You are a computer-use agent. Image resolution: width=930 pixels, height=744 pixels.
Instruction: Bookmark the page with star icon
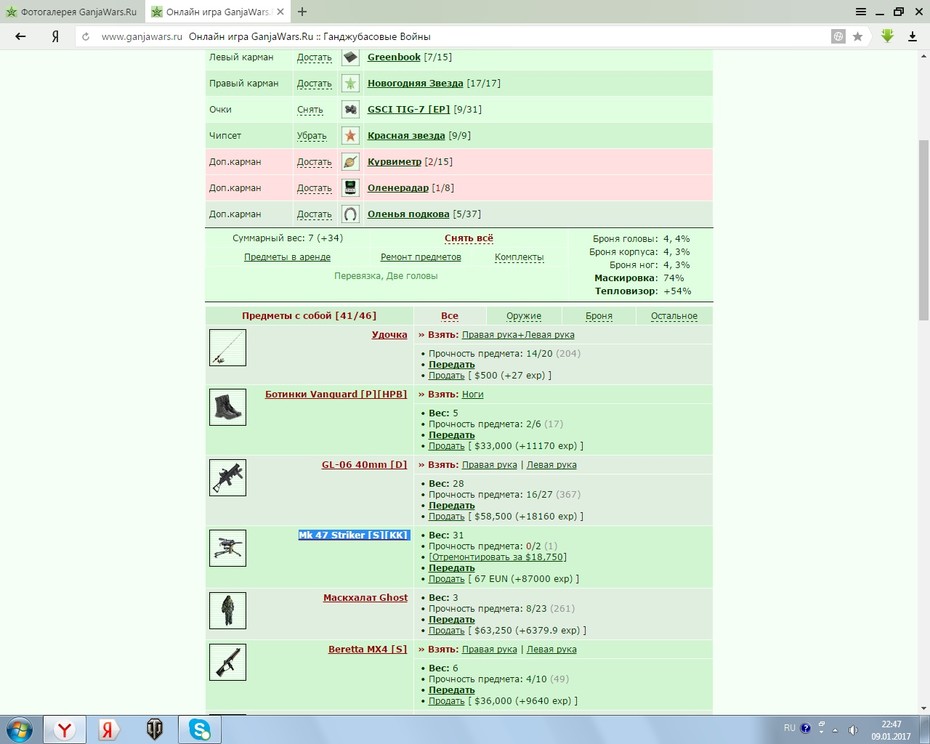(858, 37)
